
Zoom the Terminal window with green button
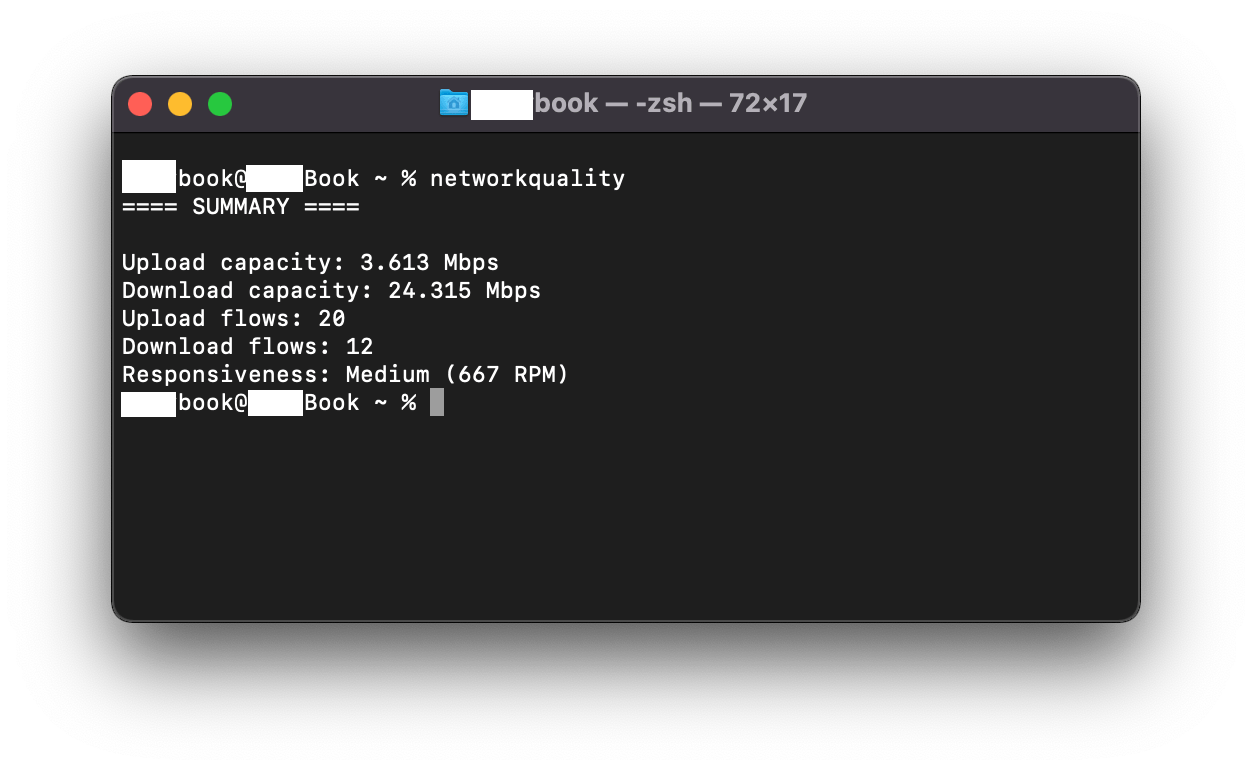(x=220, y=104)
